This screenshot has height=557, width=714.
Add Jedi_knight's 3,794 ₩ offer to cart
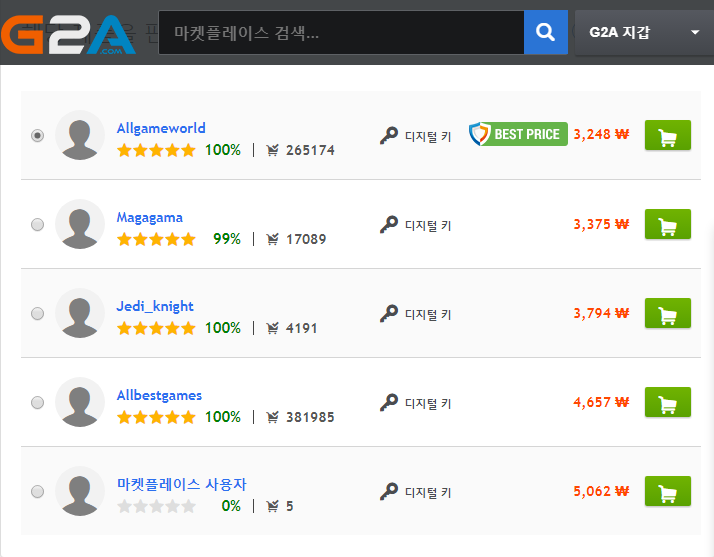(x=668, y=313)
